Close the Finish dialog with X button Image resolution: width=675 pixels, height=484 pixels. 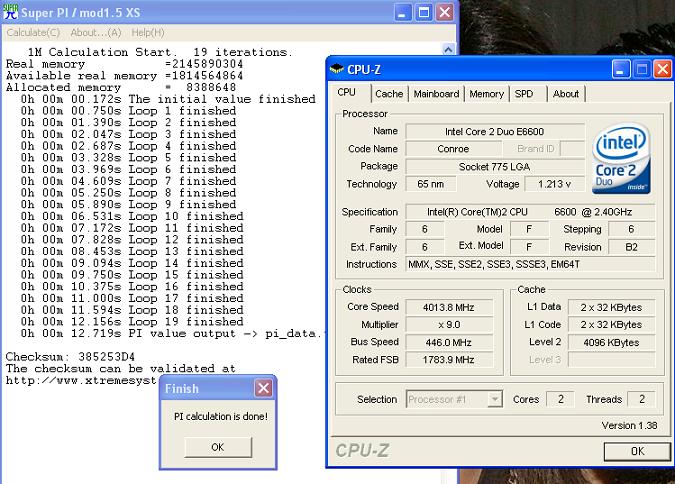[263, 388]
